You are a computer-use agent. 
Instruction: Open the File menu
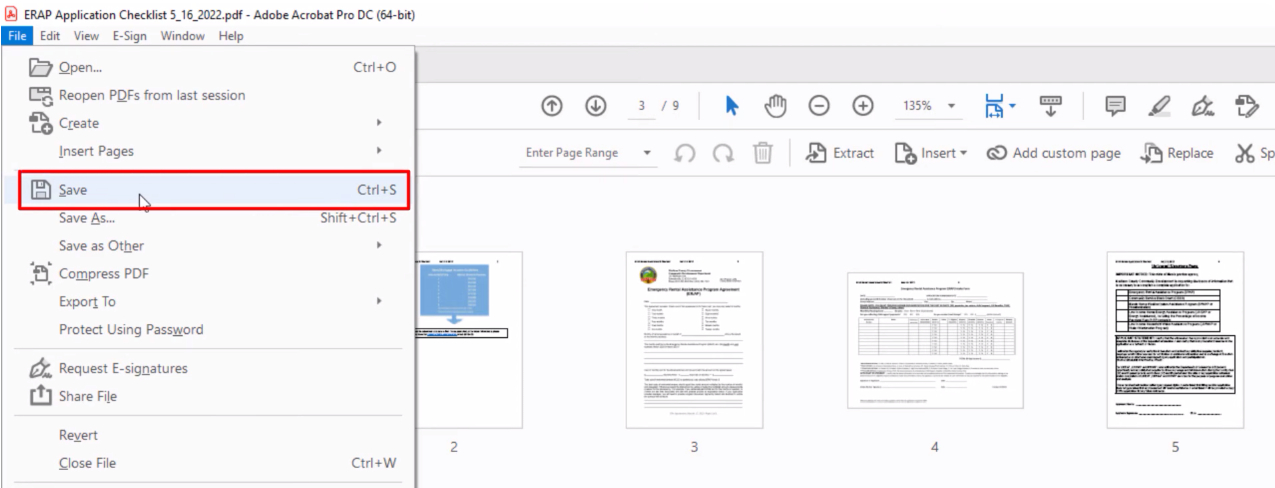17,36
